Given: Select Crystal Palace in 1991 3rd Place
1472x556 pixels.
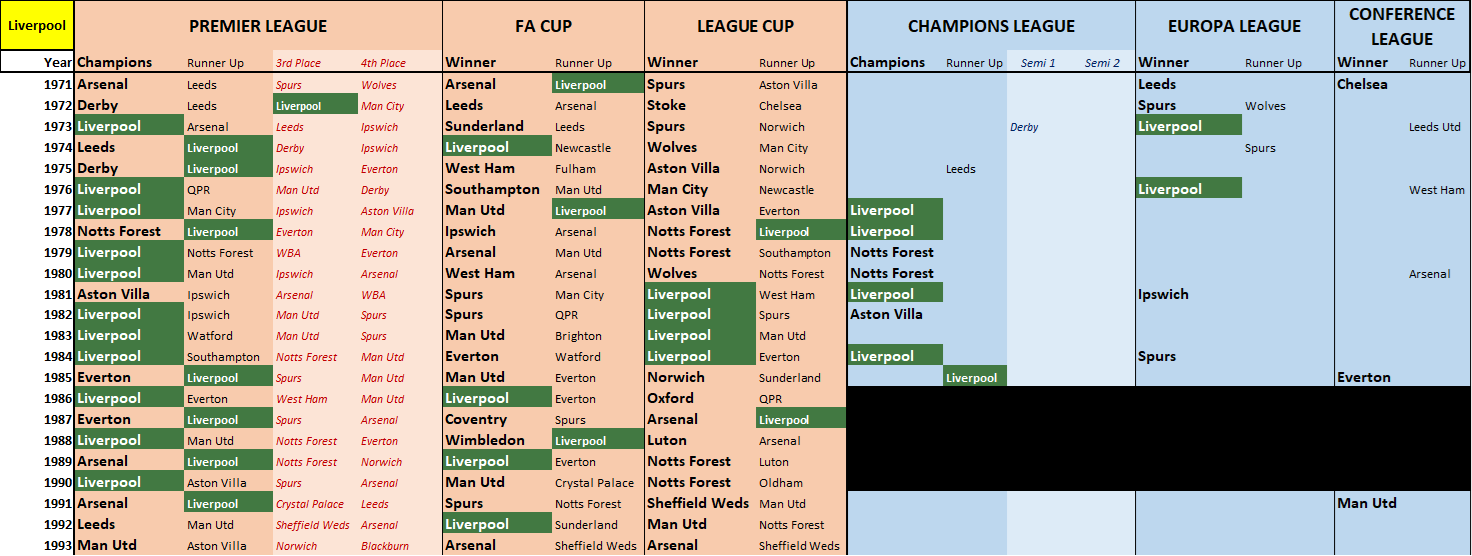Looking at the screenshot, I should pos(310,504).
